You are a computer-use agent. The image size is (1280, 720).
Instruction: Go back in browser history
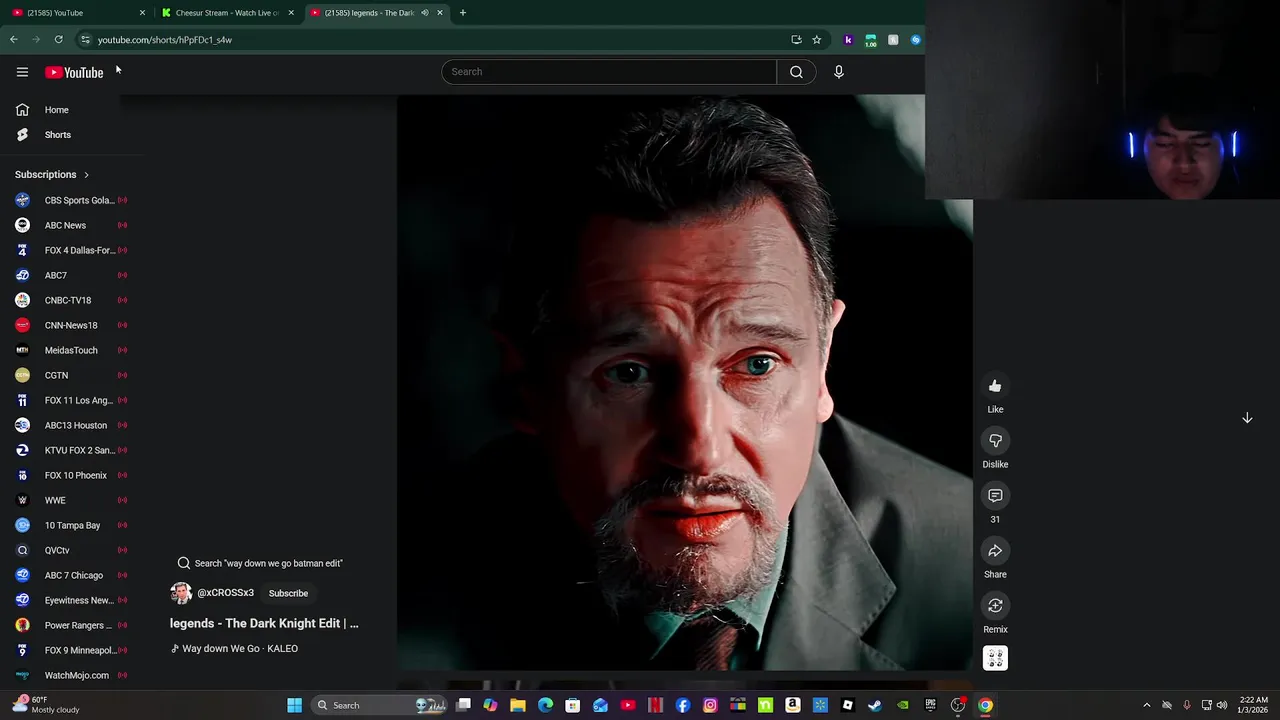14,40
